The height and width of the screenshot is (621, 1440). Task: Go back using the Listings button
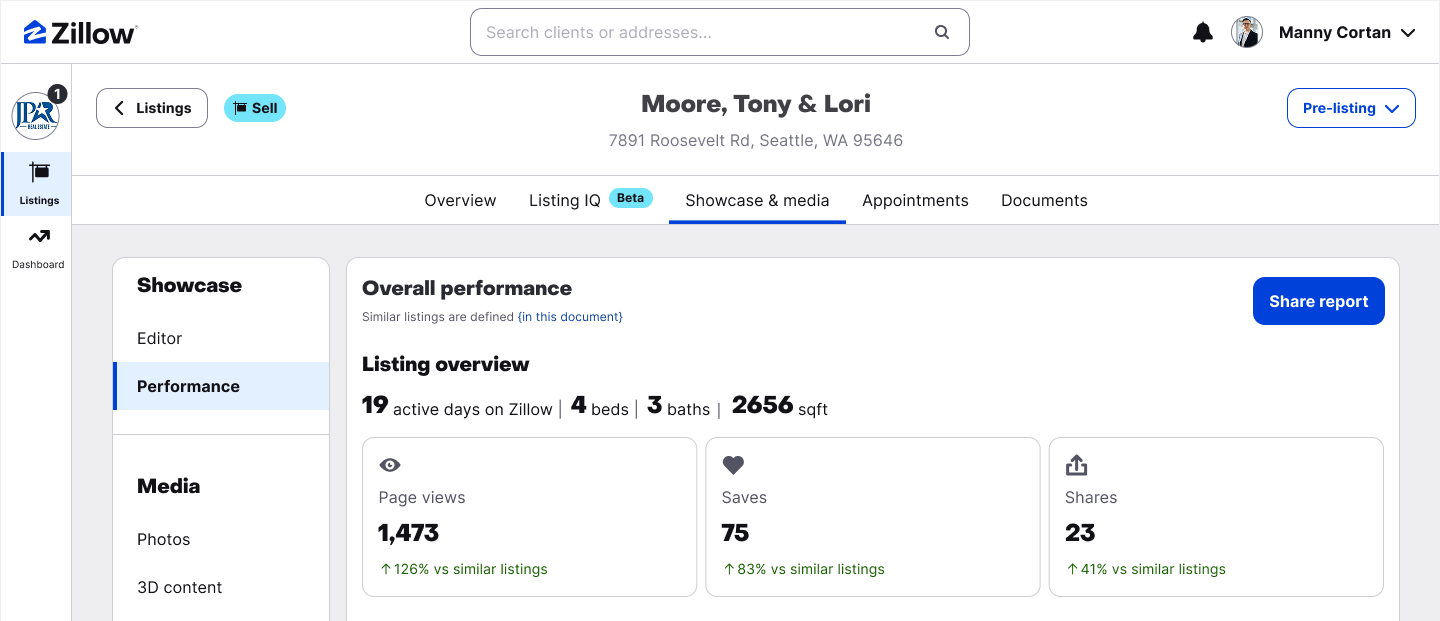[152, 108]
